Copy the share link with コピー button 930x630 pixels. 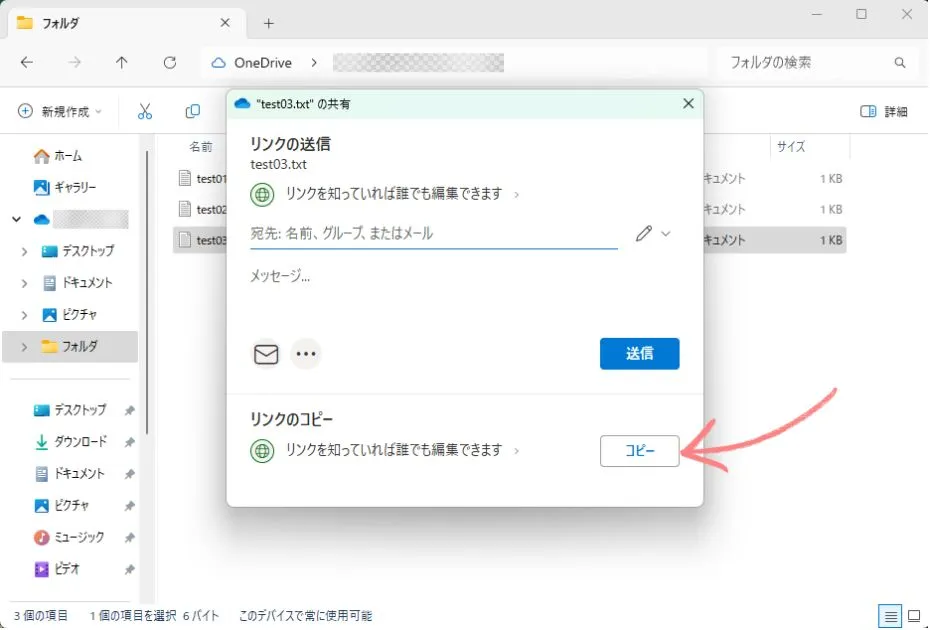pyautogui.click(x=639, y=451)
